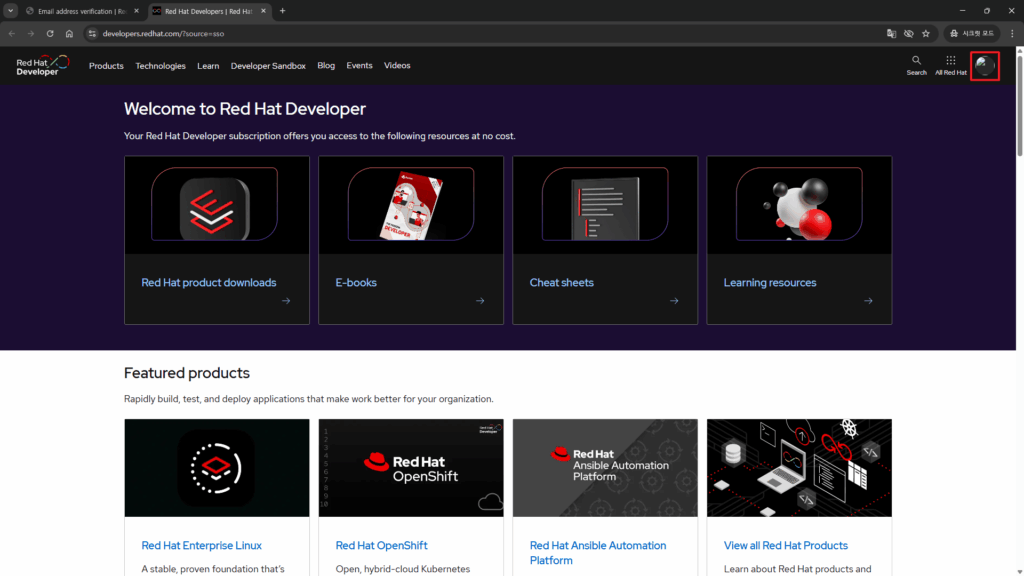Click the Red Hat Ansible Automation Platform thumbnail
Viewport: 1024px width, 576px height.
603,467
